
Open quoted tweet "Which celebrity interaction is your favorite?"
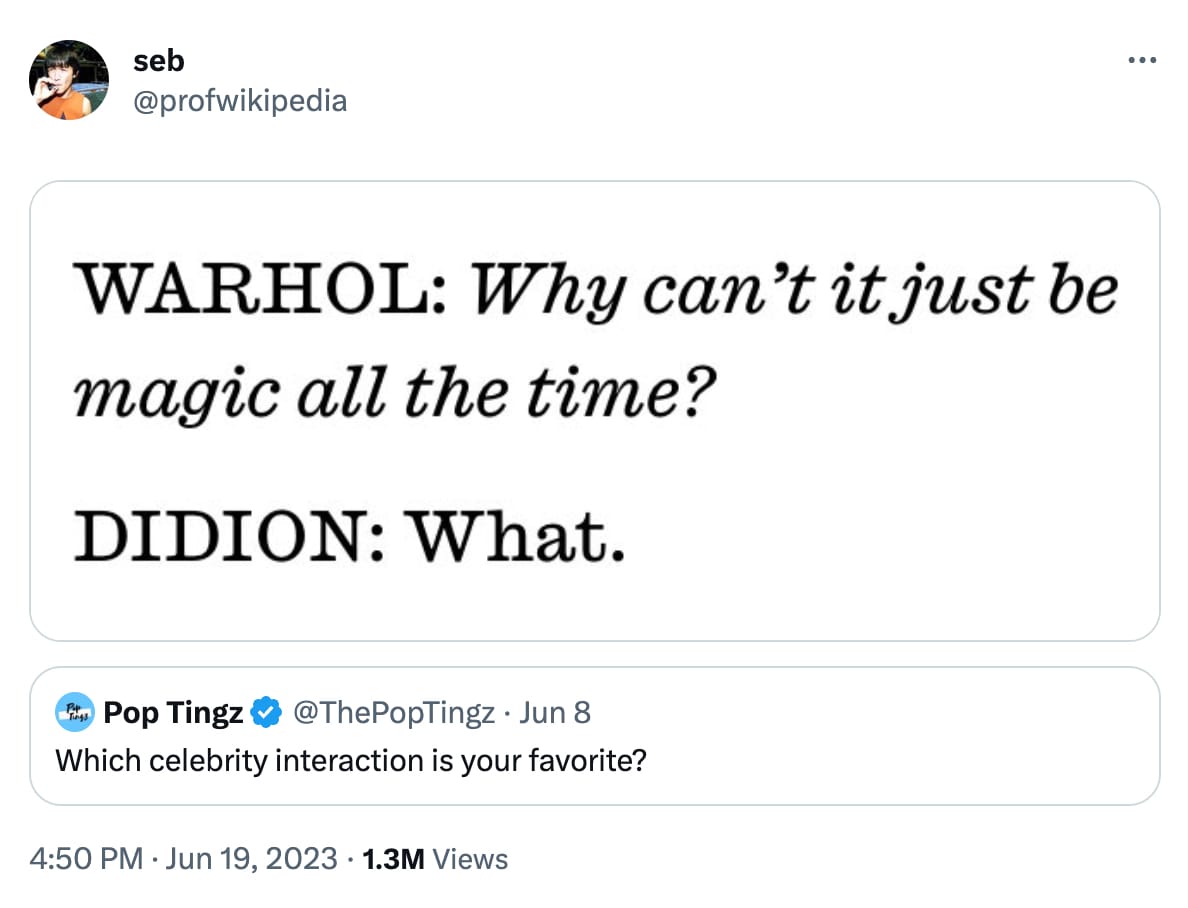350,761
